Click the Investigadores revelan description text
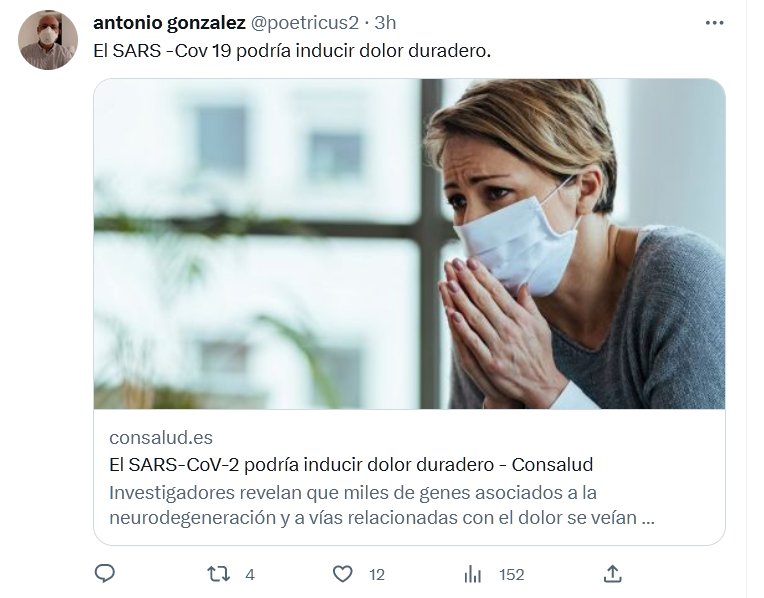This screenshot has width=764, height=598. pos(382,505)
